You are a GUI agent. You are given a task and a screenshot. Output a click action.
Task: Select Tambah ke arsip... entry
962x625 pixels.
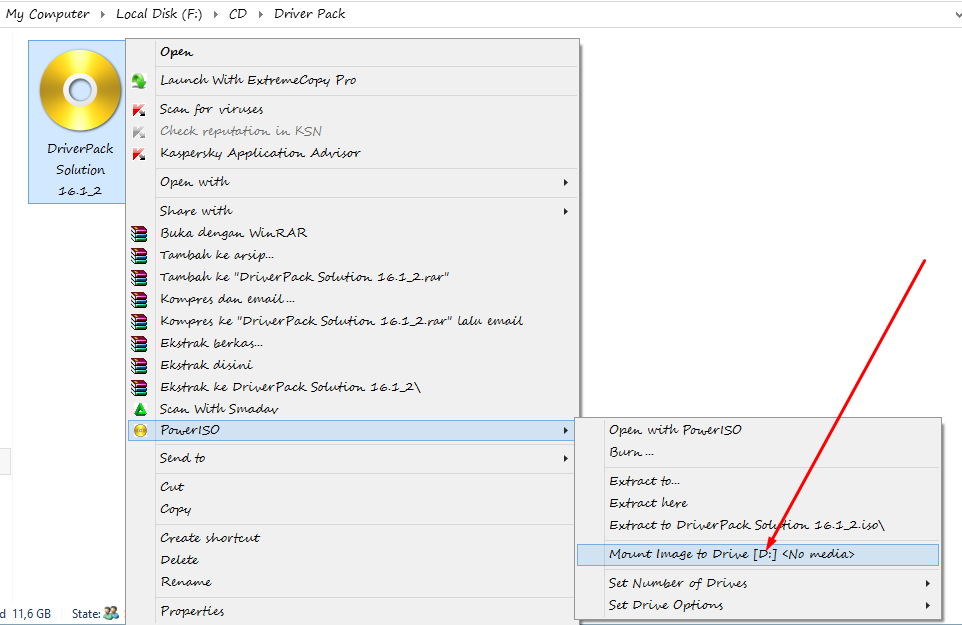(x=353, y=255)
